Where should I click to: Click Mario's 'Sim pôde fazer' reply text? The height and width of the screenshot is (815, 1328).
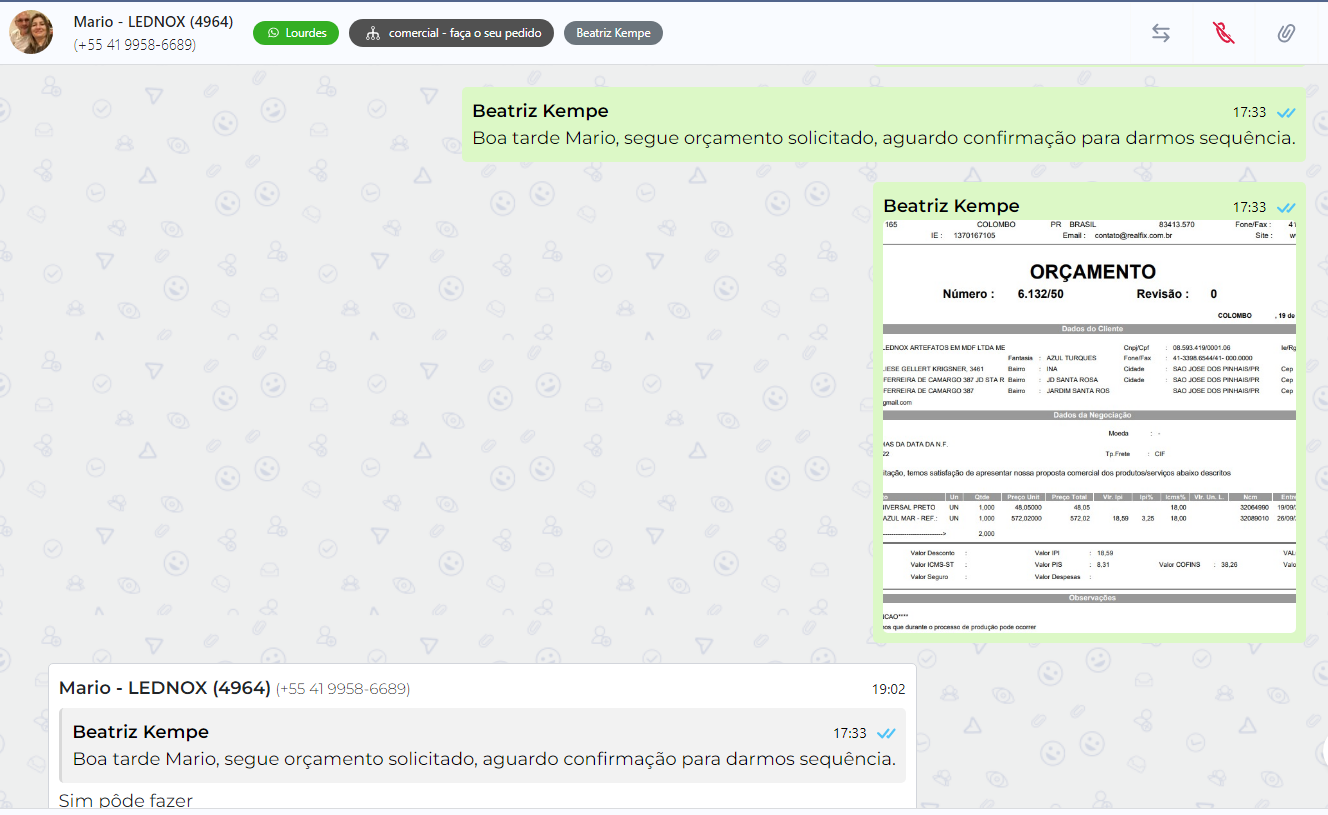(x=126, y=800)
